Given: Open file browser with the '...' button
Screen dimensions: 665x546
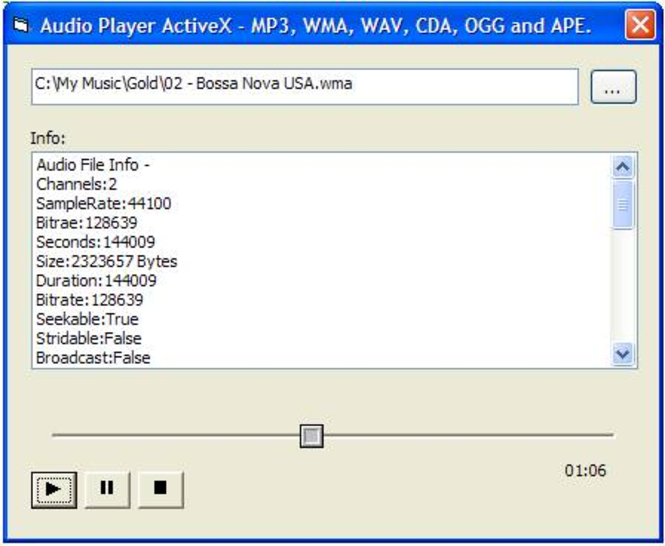Looking at the screenshot, I should 613,87.
